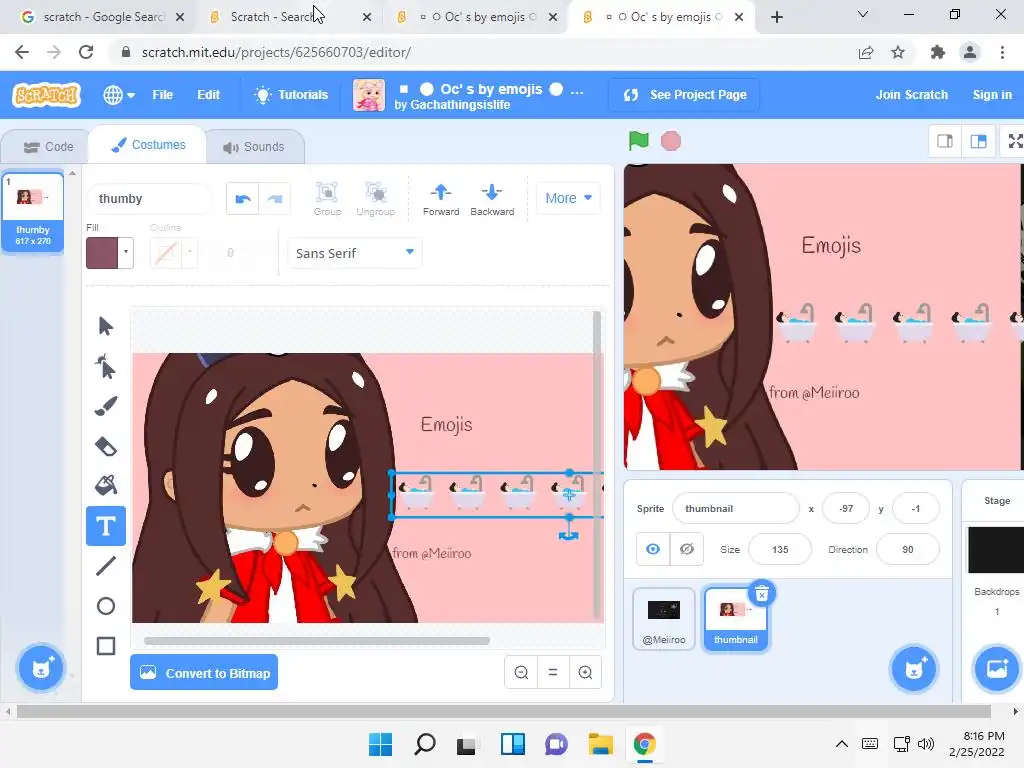Click the costume name field thumby
Screen dimensions: 1024x768
tap(150, 199)
